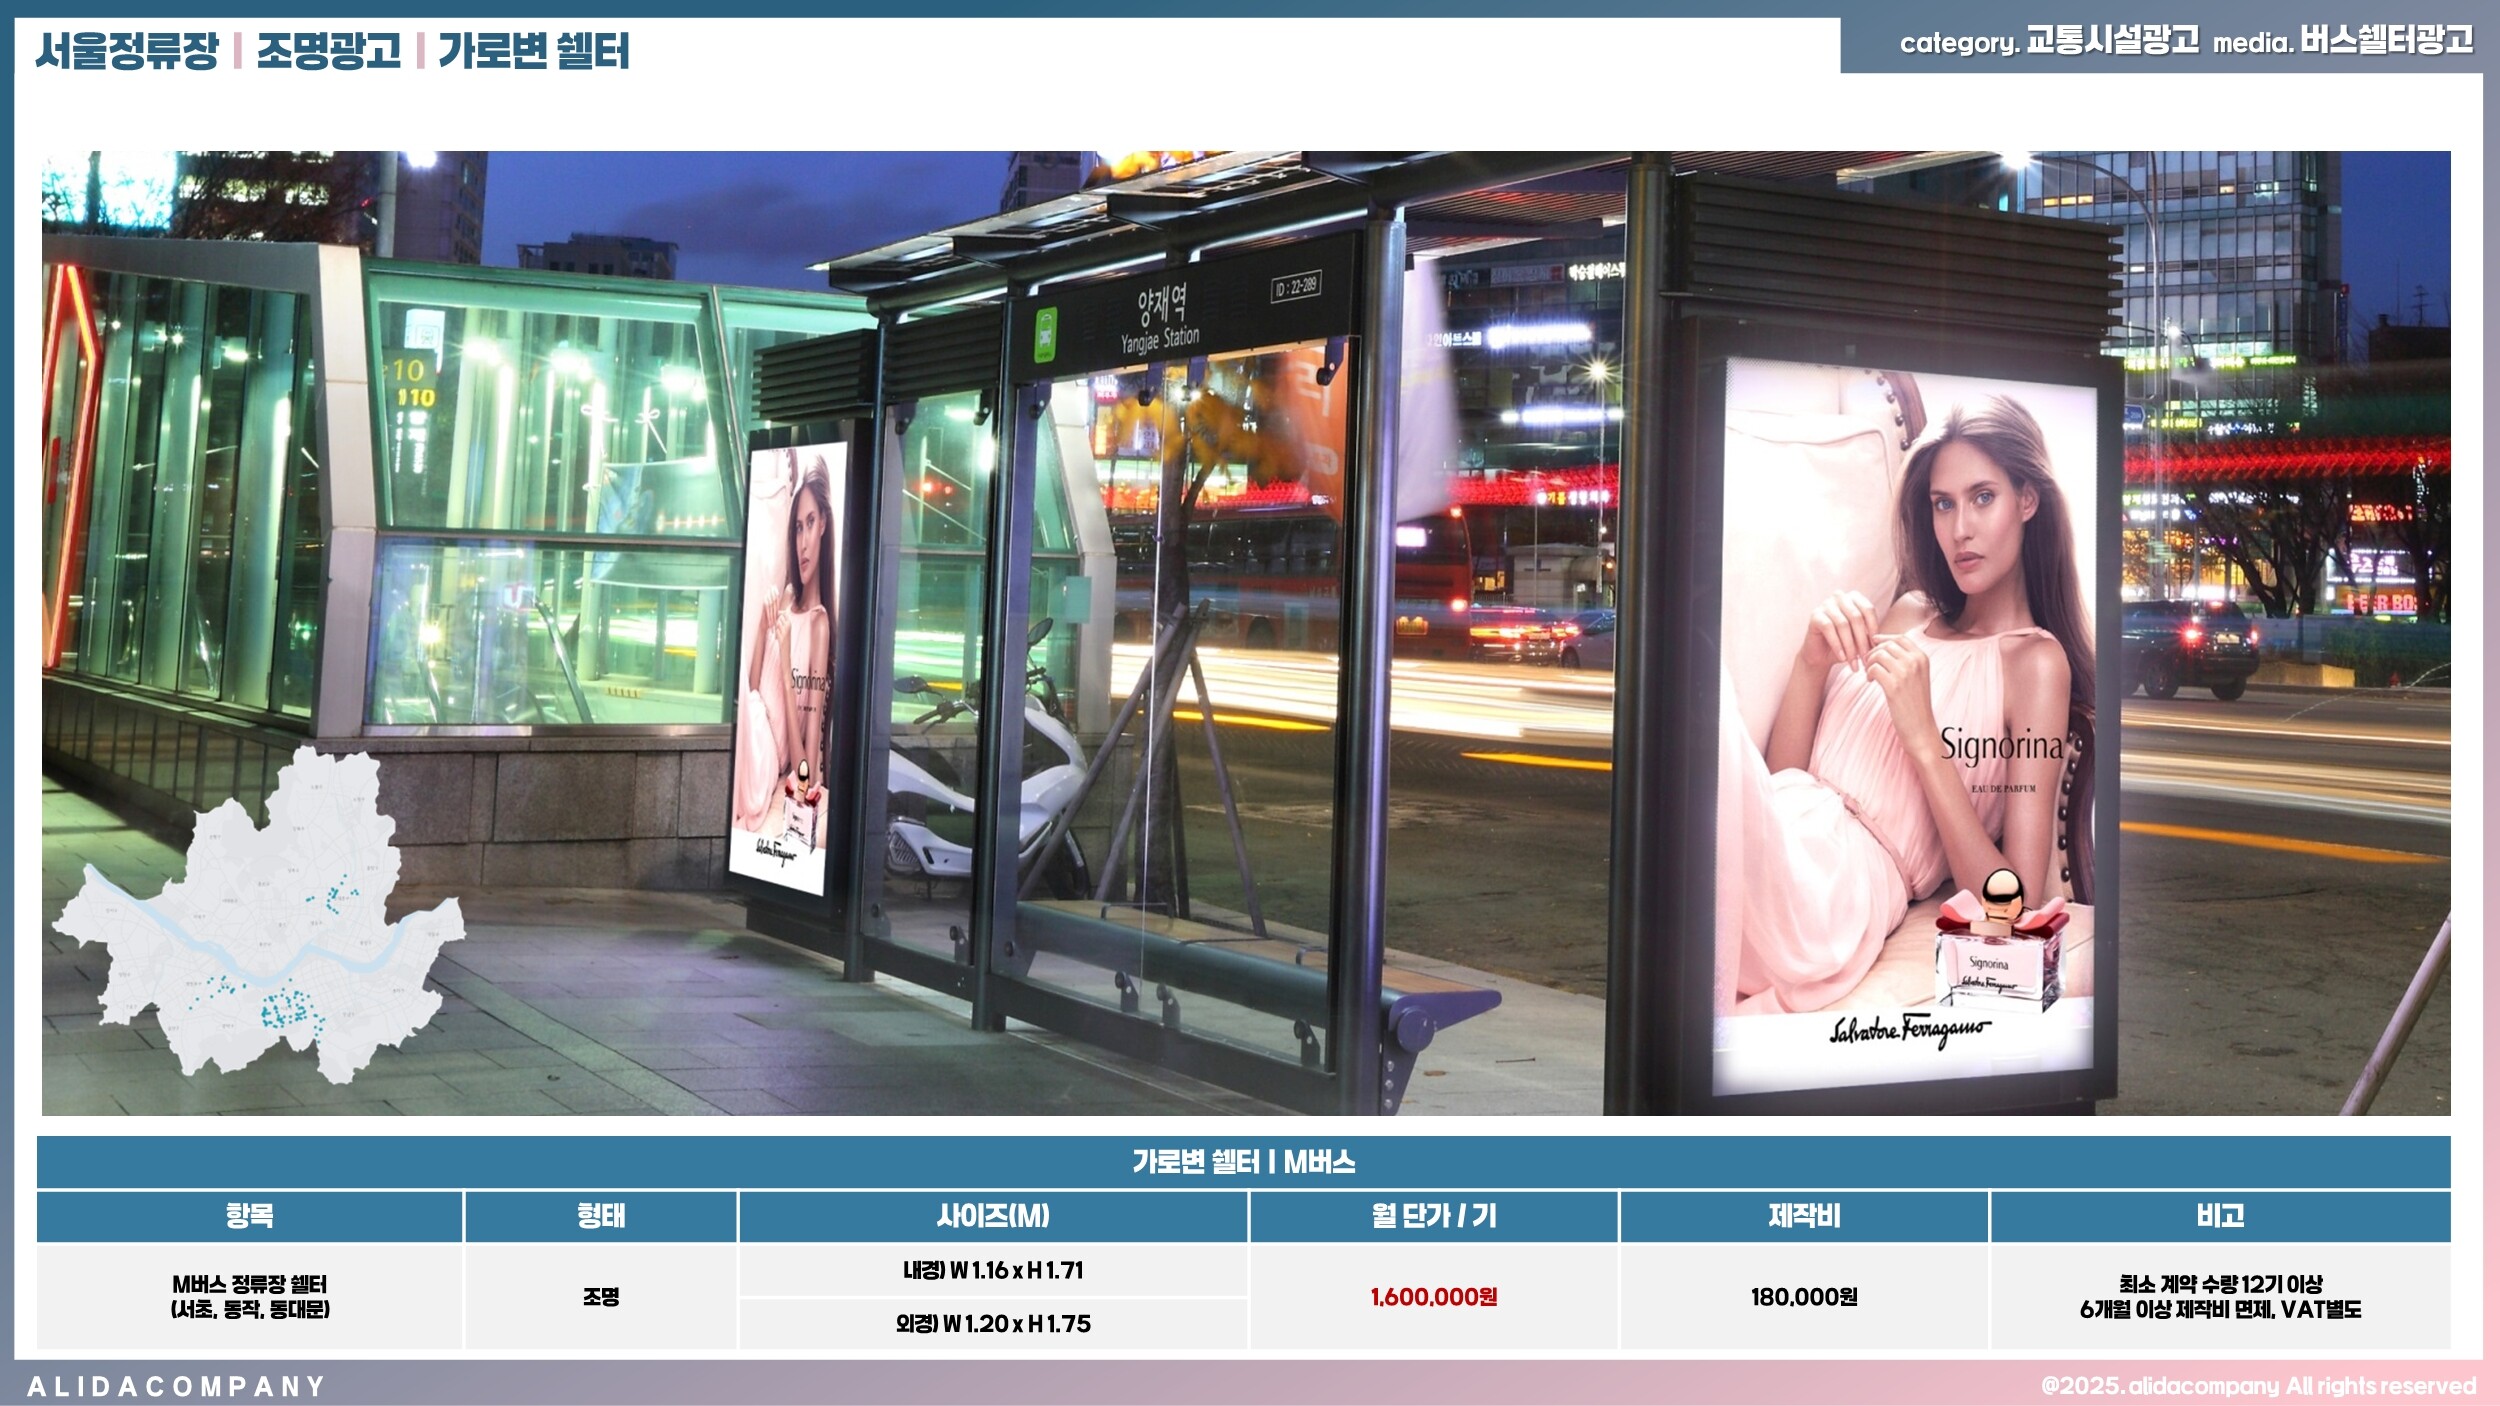The width and height of the screenshot is (2500, 1406).
Task: Click the green bus icon on the shelter sign
Action: coord(1045,335)
